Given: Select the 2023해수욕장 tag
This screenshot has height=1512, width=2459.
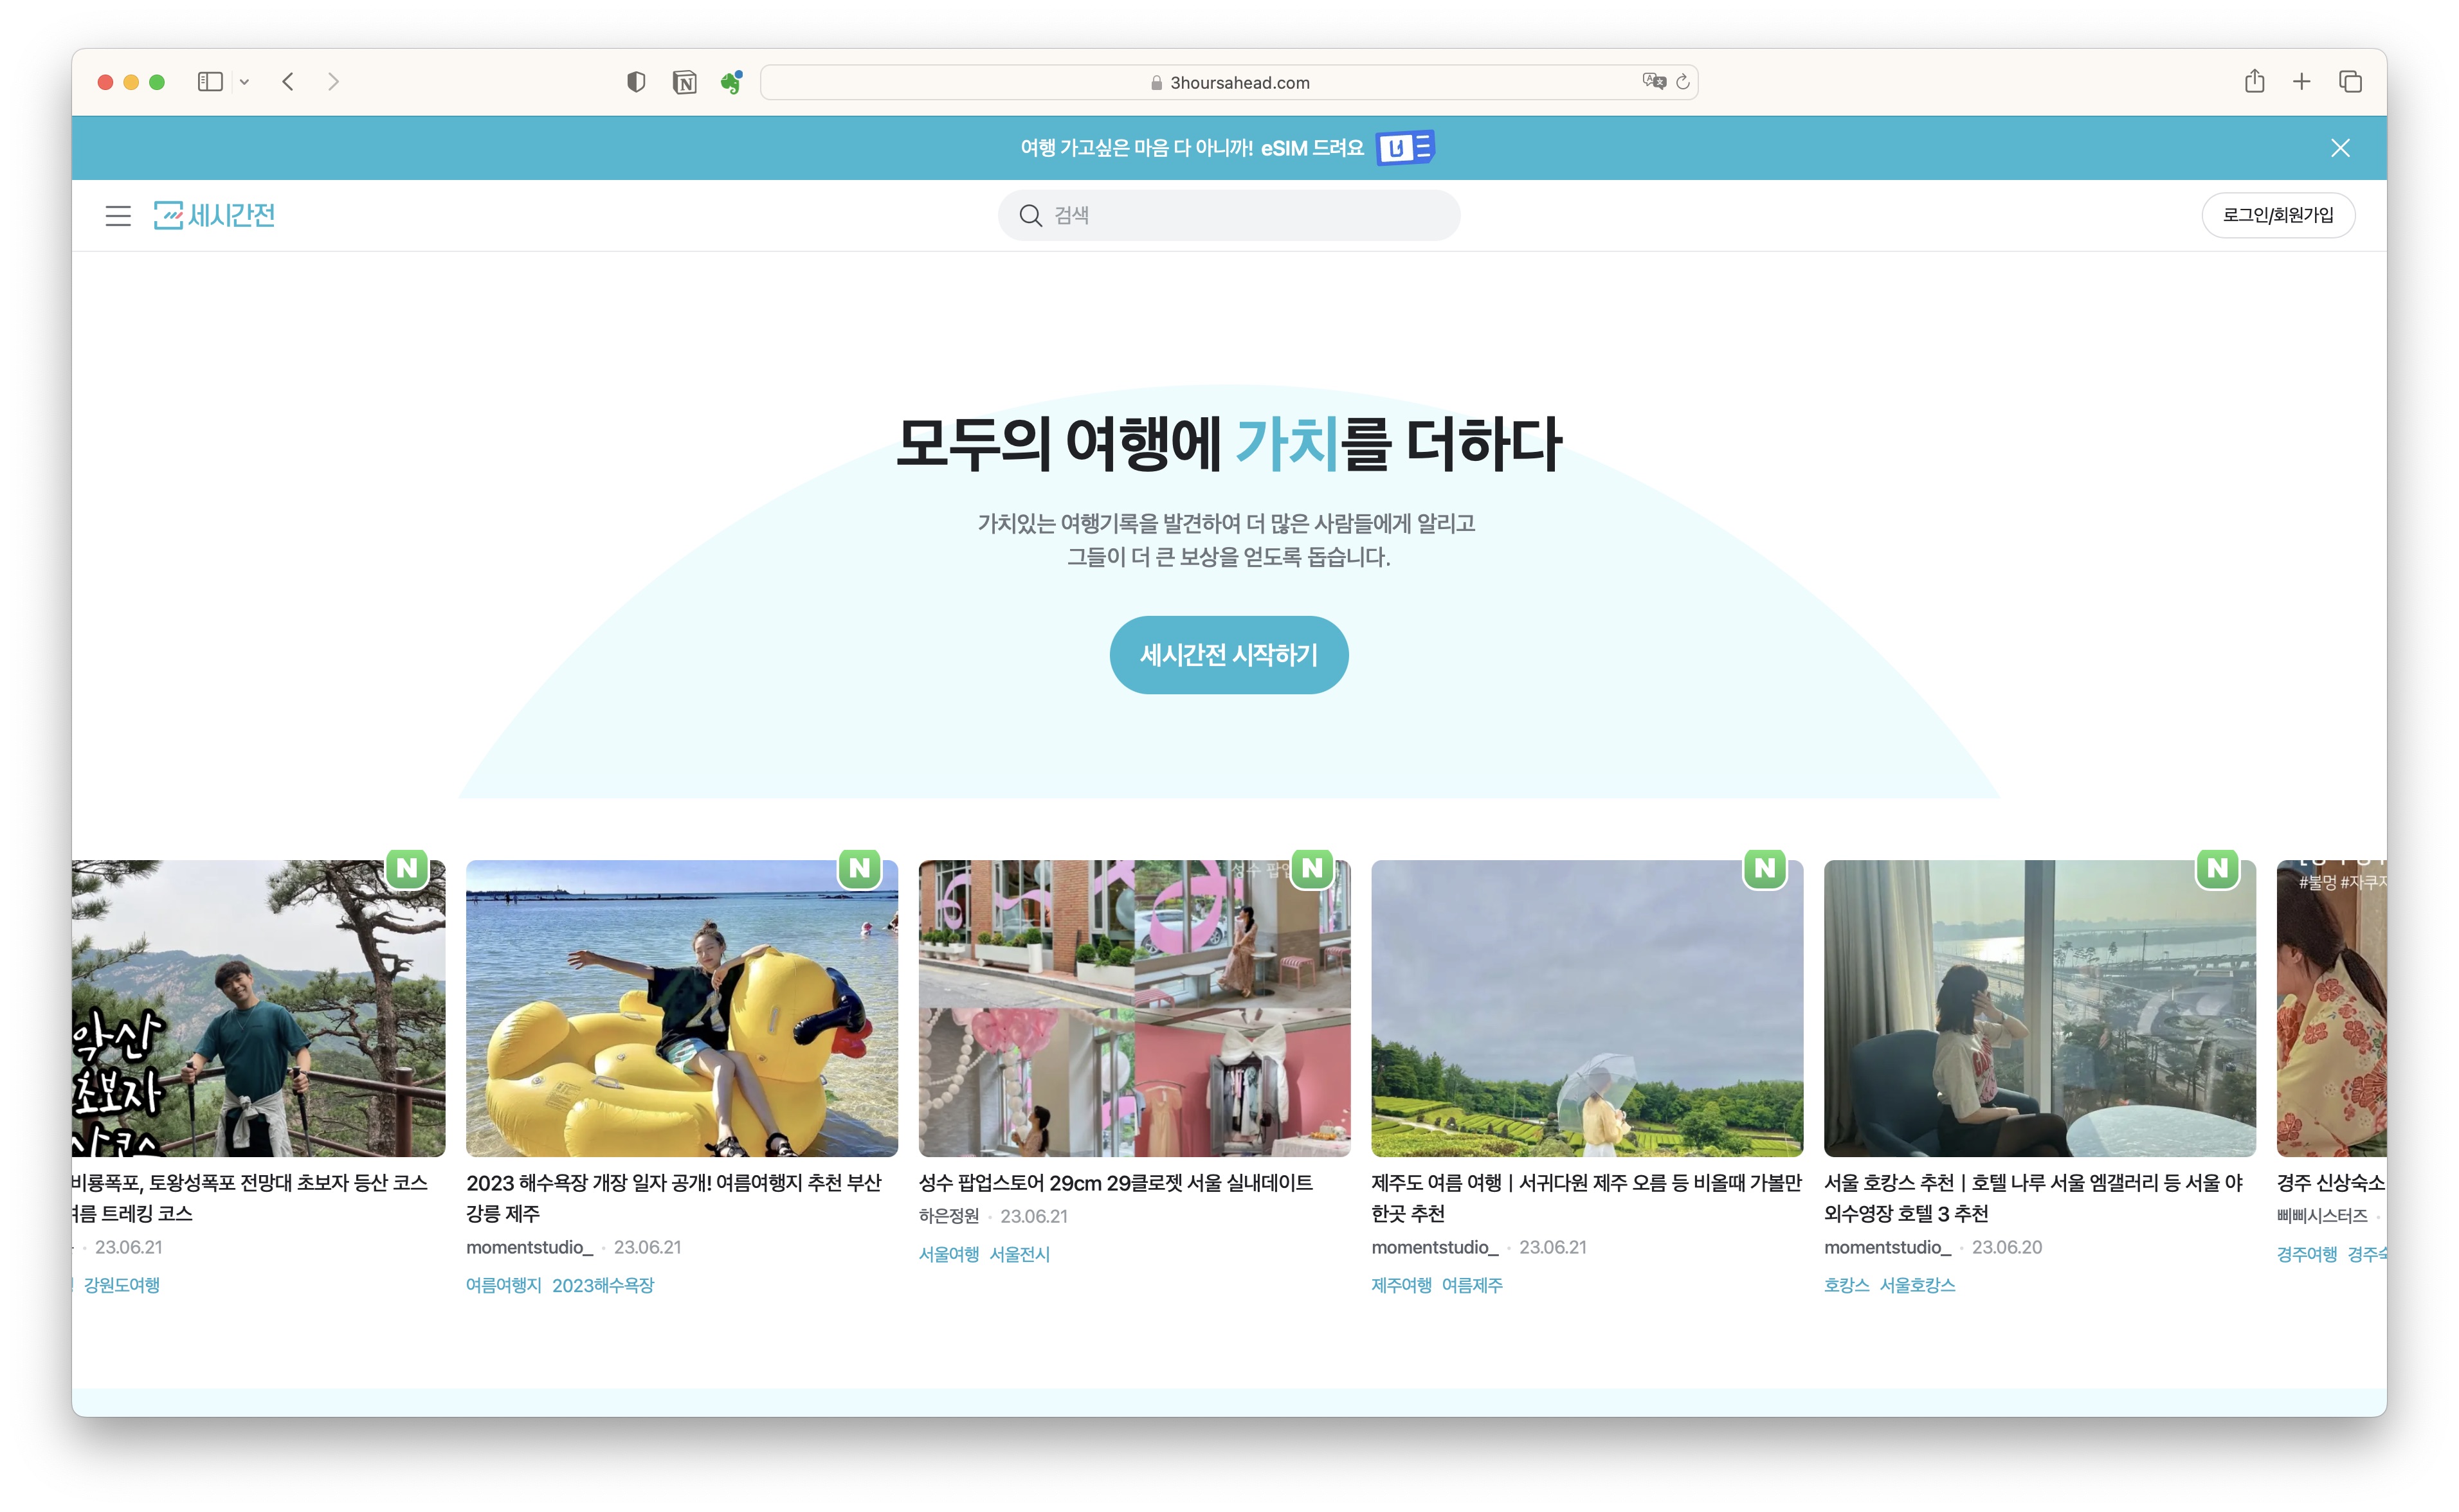Looking at the screenshot, I should point(603,1285).
